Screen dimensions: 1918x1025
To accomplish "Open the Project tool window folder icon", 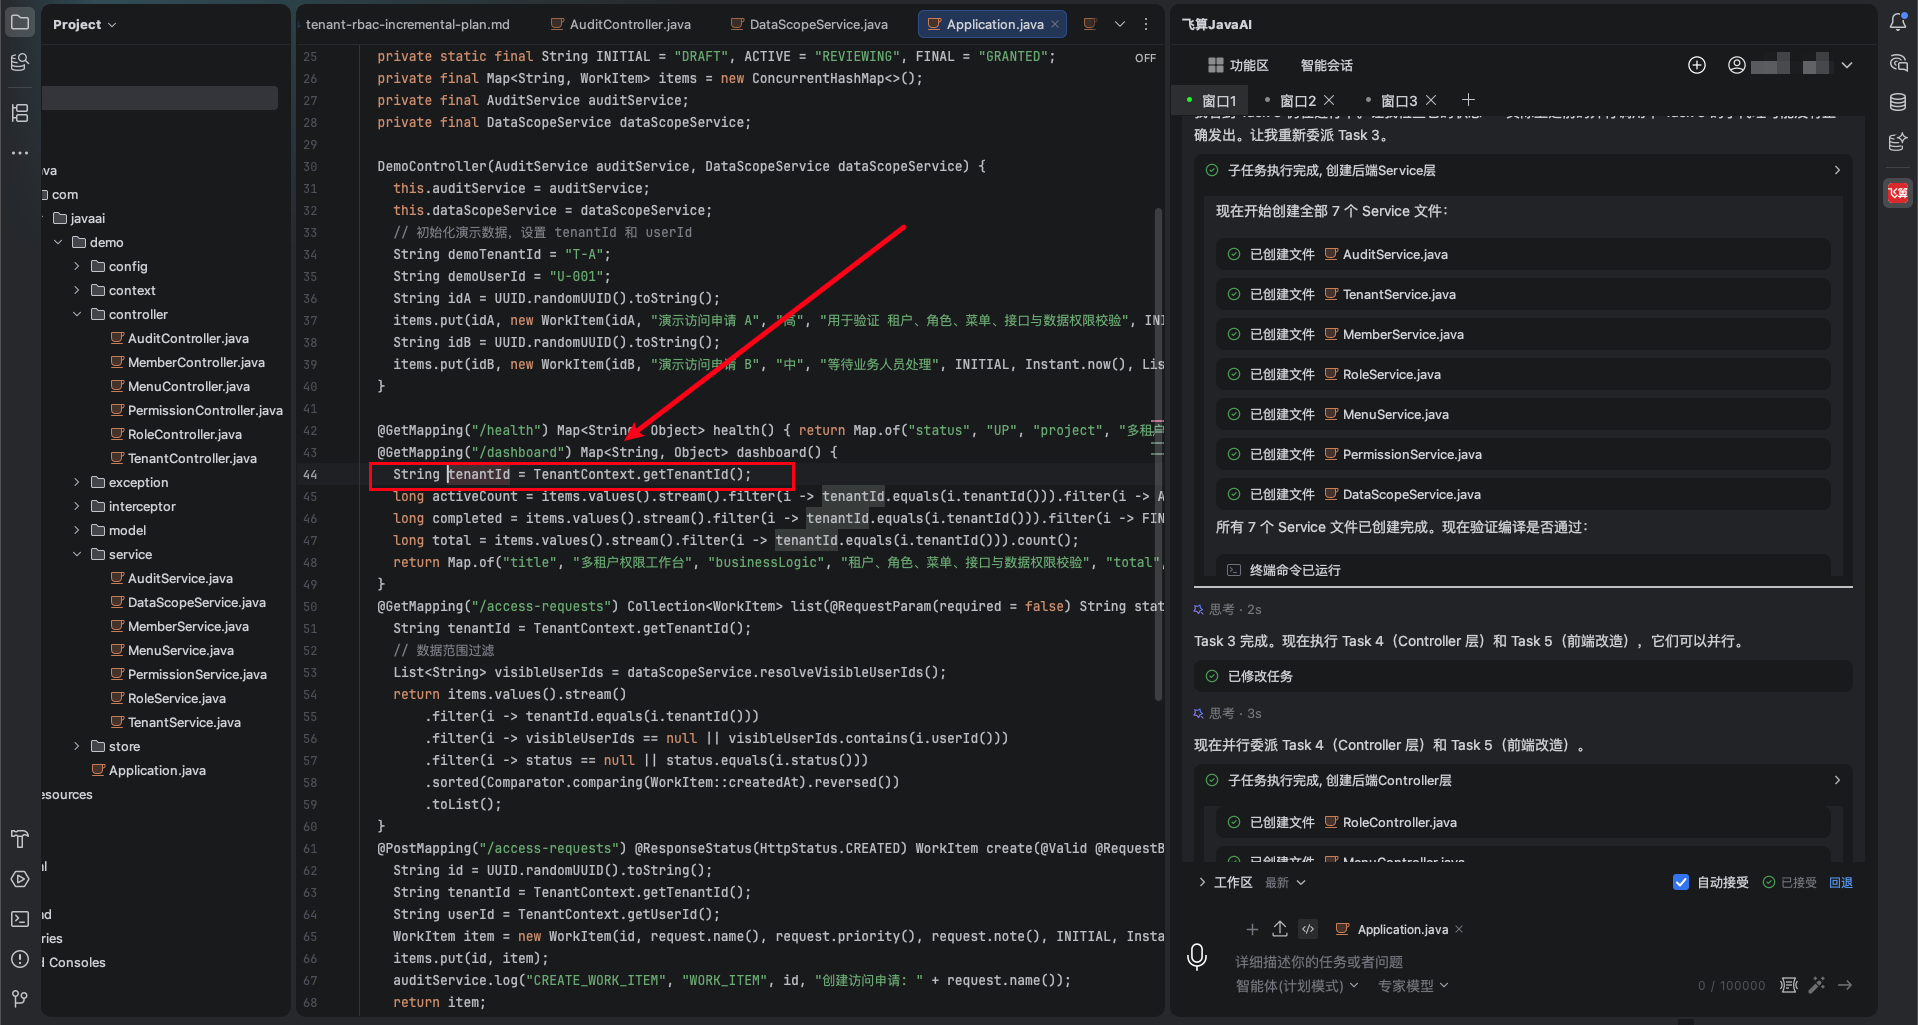I will [x=19, y=22].
